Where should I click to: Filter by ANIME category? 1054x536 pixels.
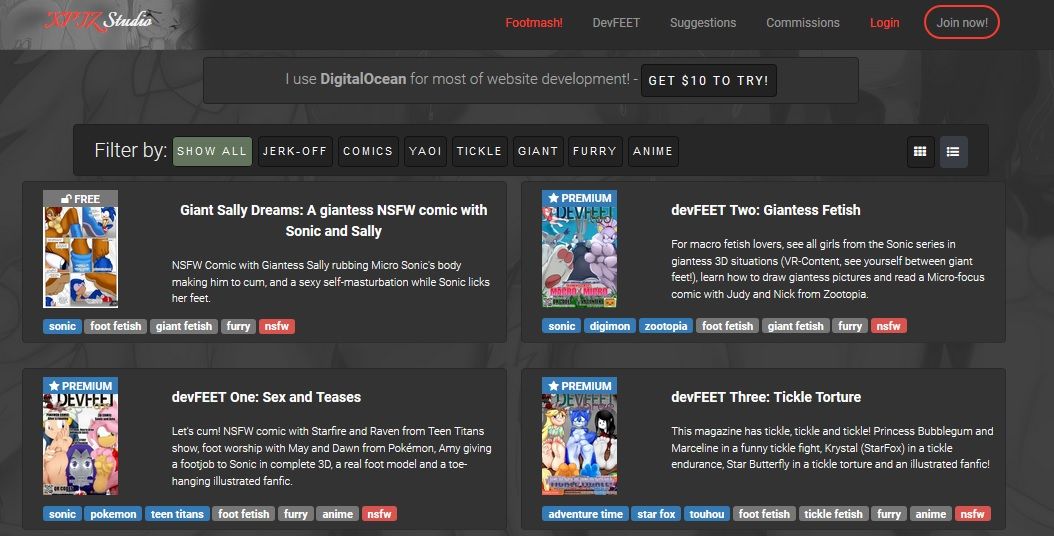tap(653, 151)
